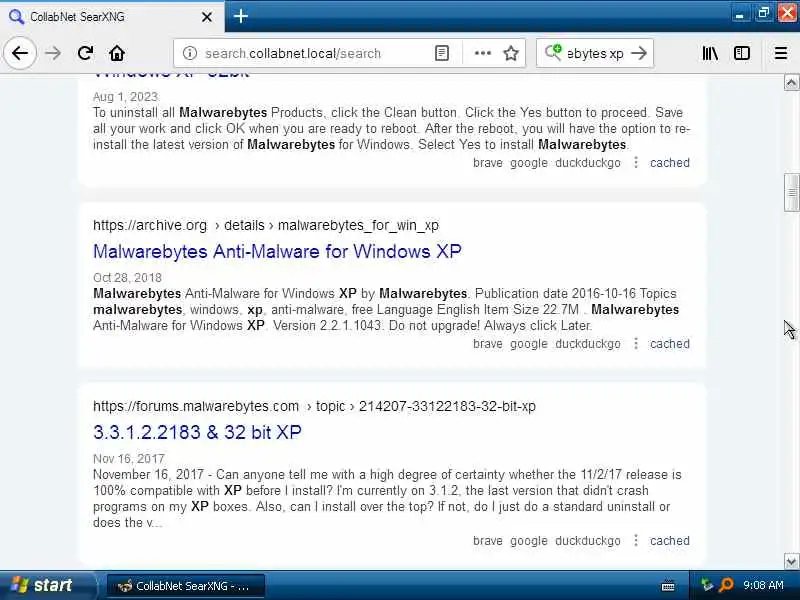Open Malwarebytes Anti-Malware for Windows XP result
This screenshot has height=600, width=800.
[278, 252]
